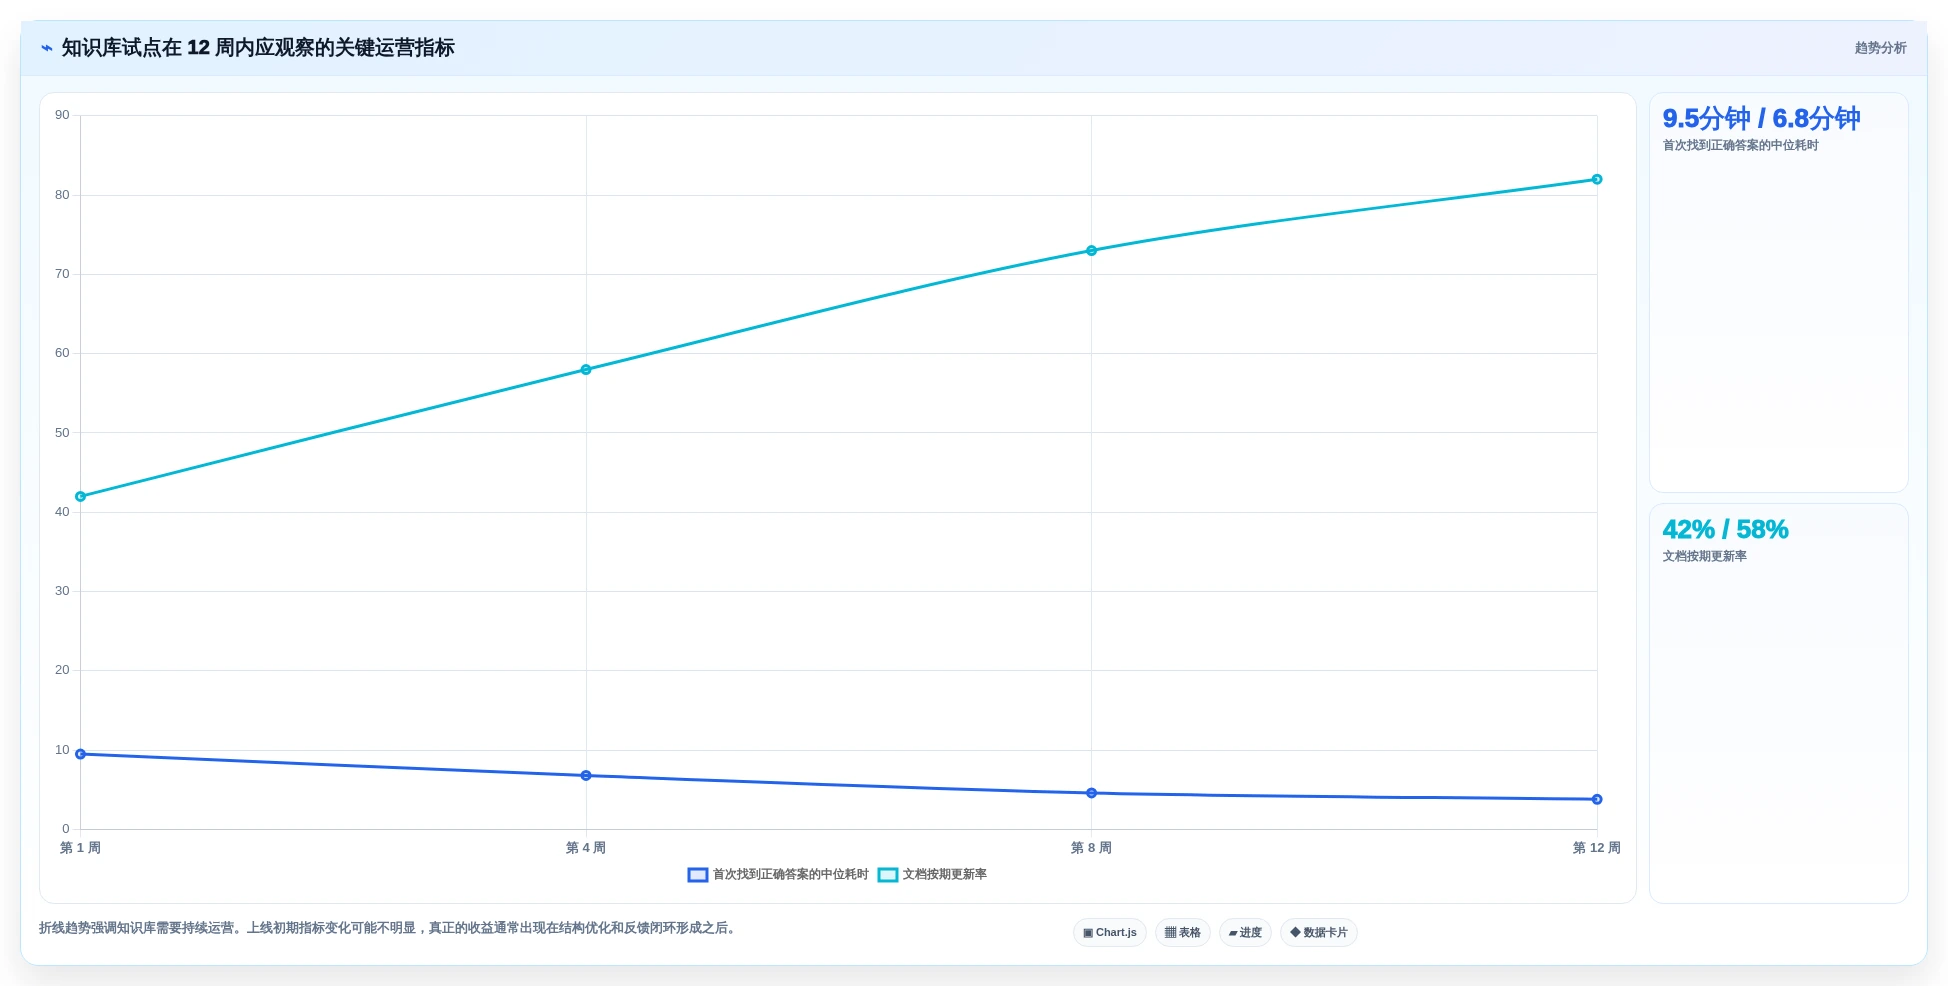Click the legend text 文档按期更新率
Viewport: 1948px width, 986px height.
tap(945, 875)
